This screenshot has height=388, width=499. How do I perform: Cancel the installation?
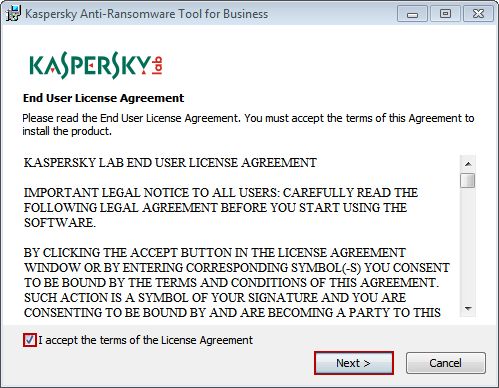(446, 363)
